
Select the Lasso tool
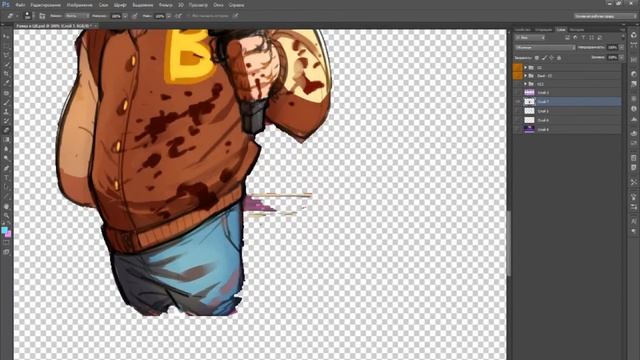coord(6,55)
